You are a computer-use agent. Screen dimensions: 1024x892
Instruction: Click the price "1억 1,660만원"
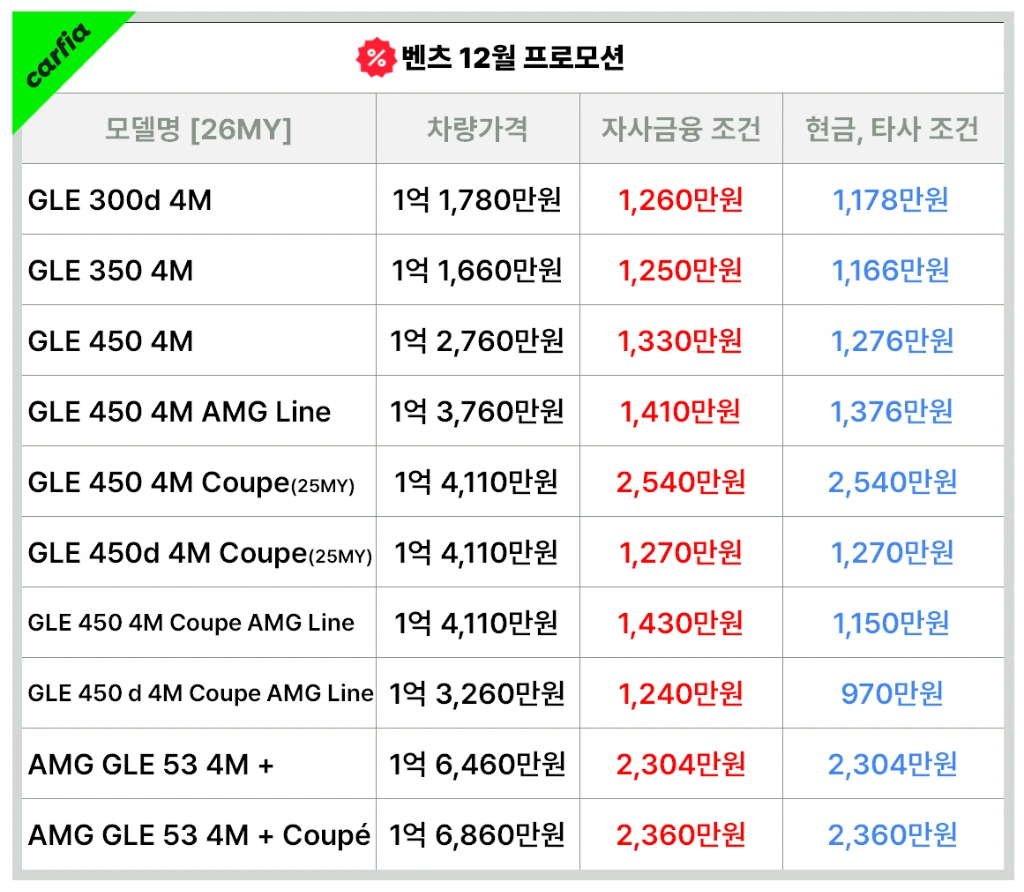pos(477,270)
